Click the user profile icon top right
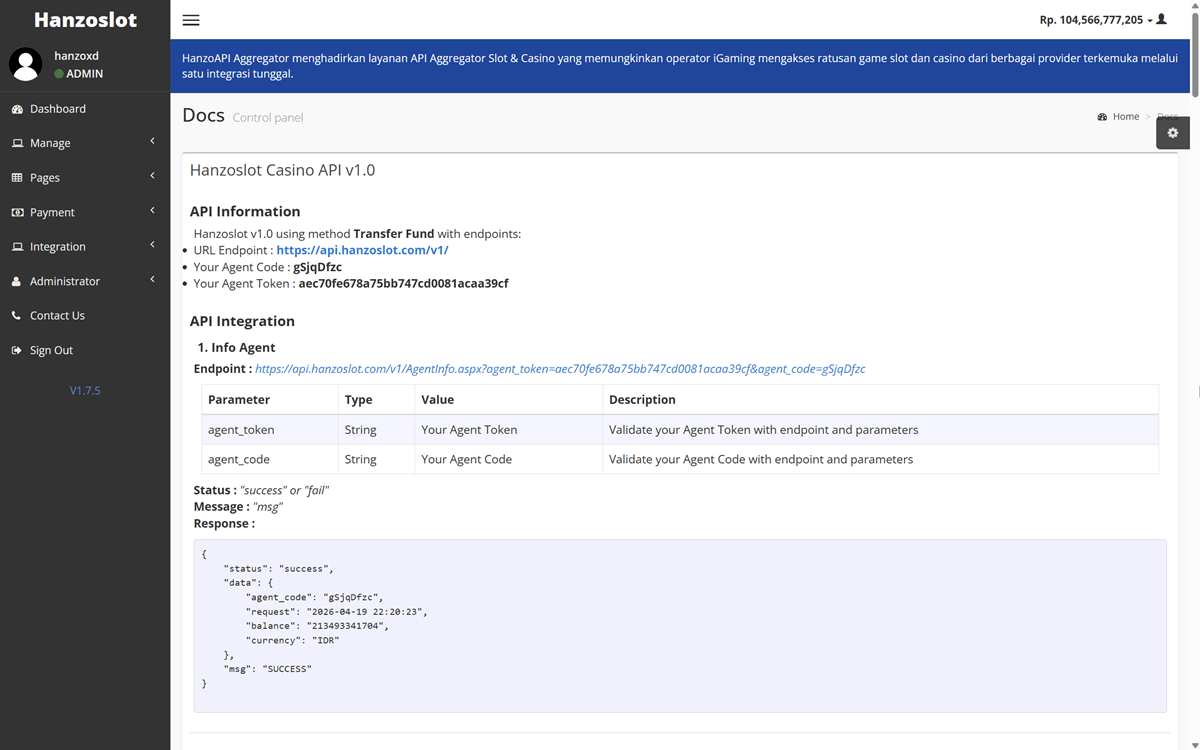The width and height of the screenshot is (1200, 750). (1161, 19)
